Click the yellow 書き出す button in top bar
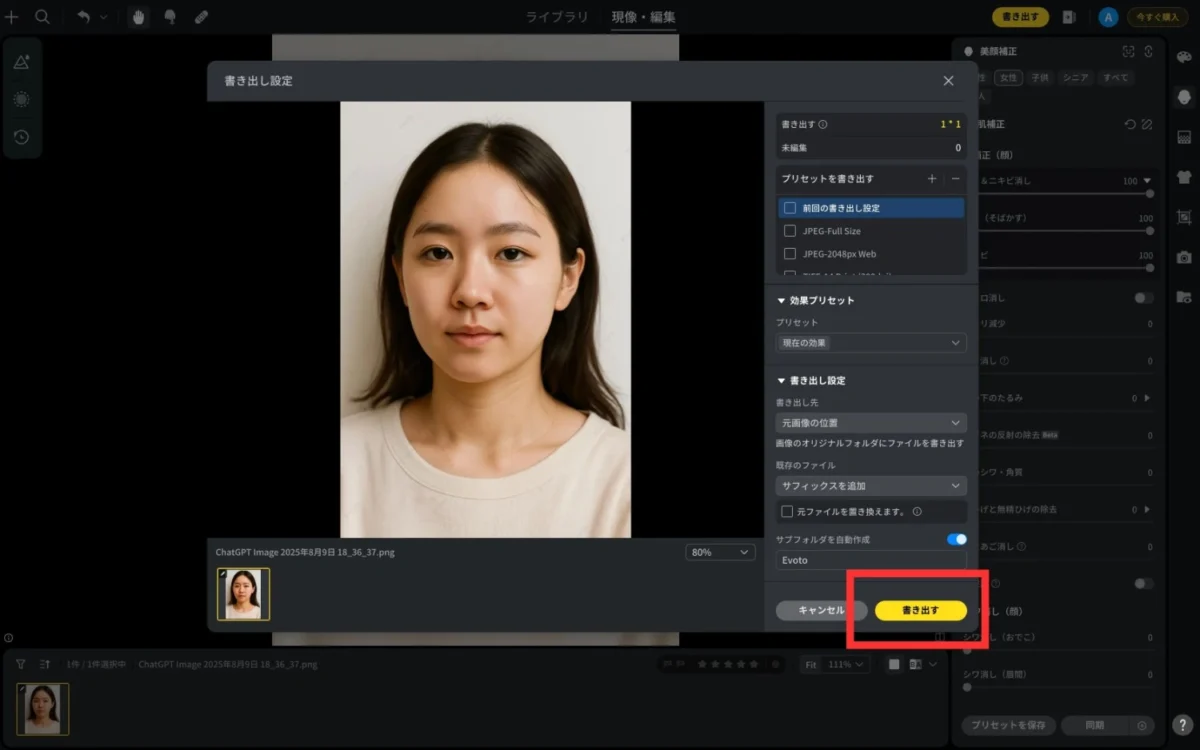Screen dimensions: 1200x750 point(1020,17)
